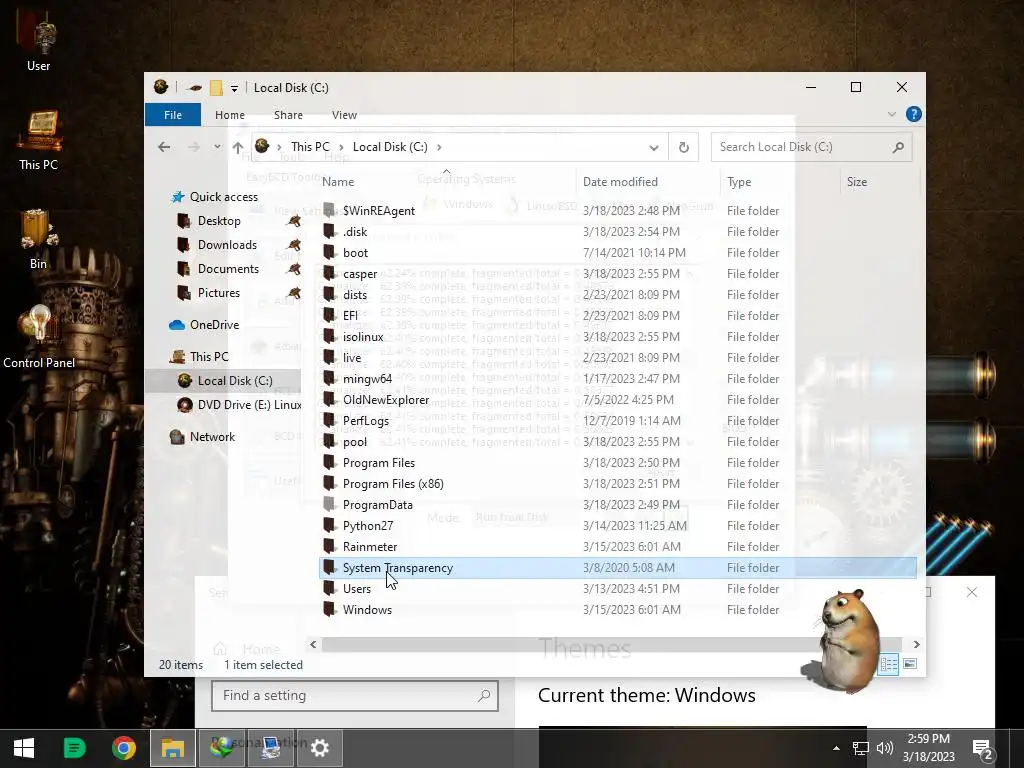Open the notification center icon
This screenshot has height=768, width=1024.
[x=983, y=748]
